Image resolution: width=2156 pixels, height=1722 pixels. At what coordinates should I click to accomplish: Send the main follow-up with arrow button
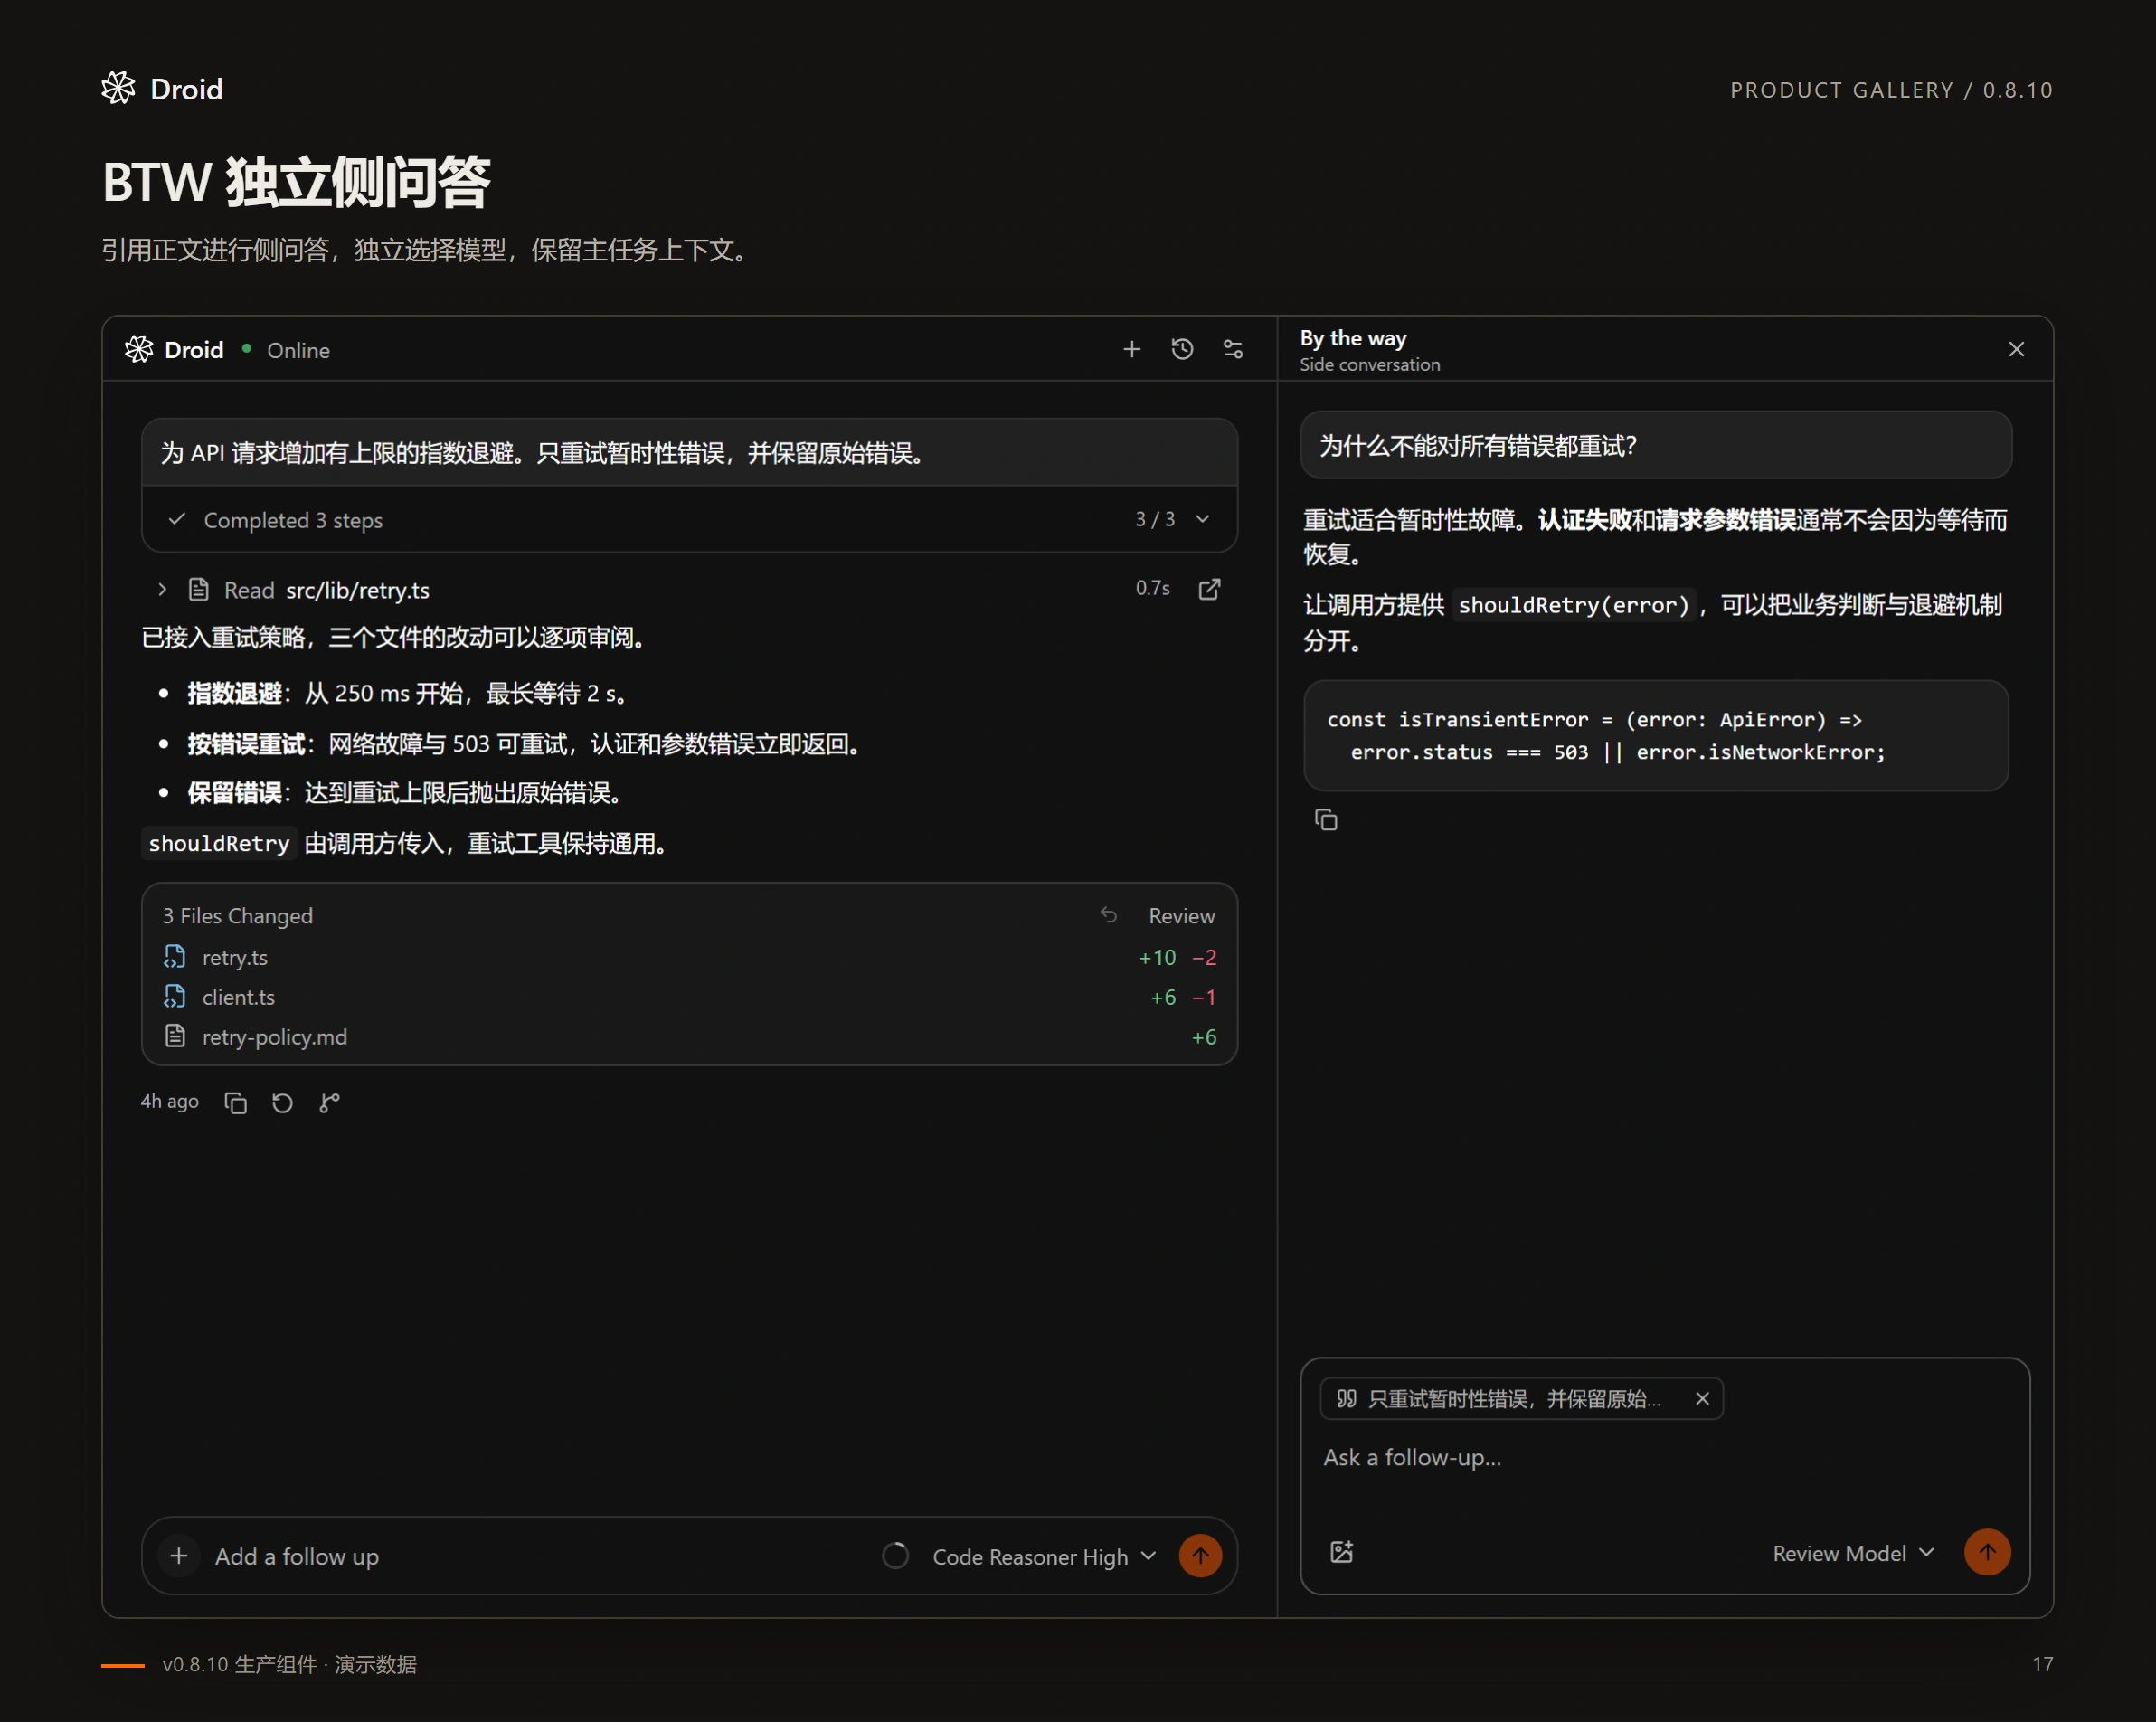1200,1556
